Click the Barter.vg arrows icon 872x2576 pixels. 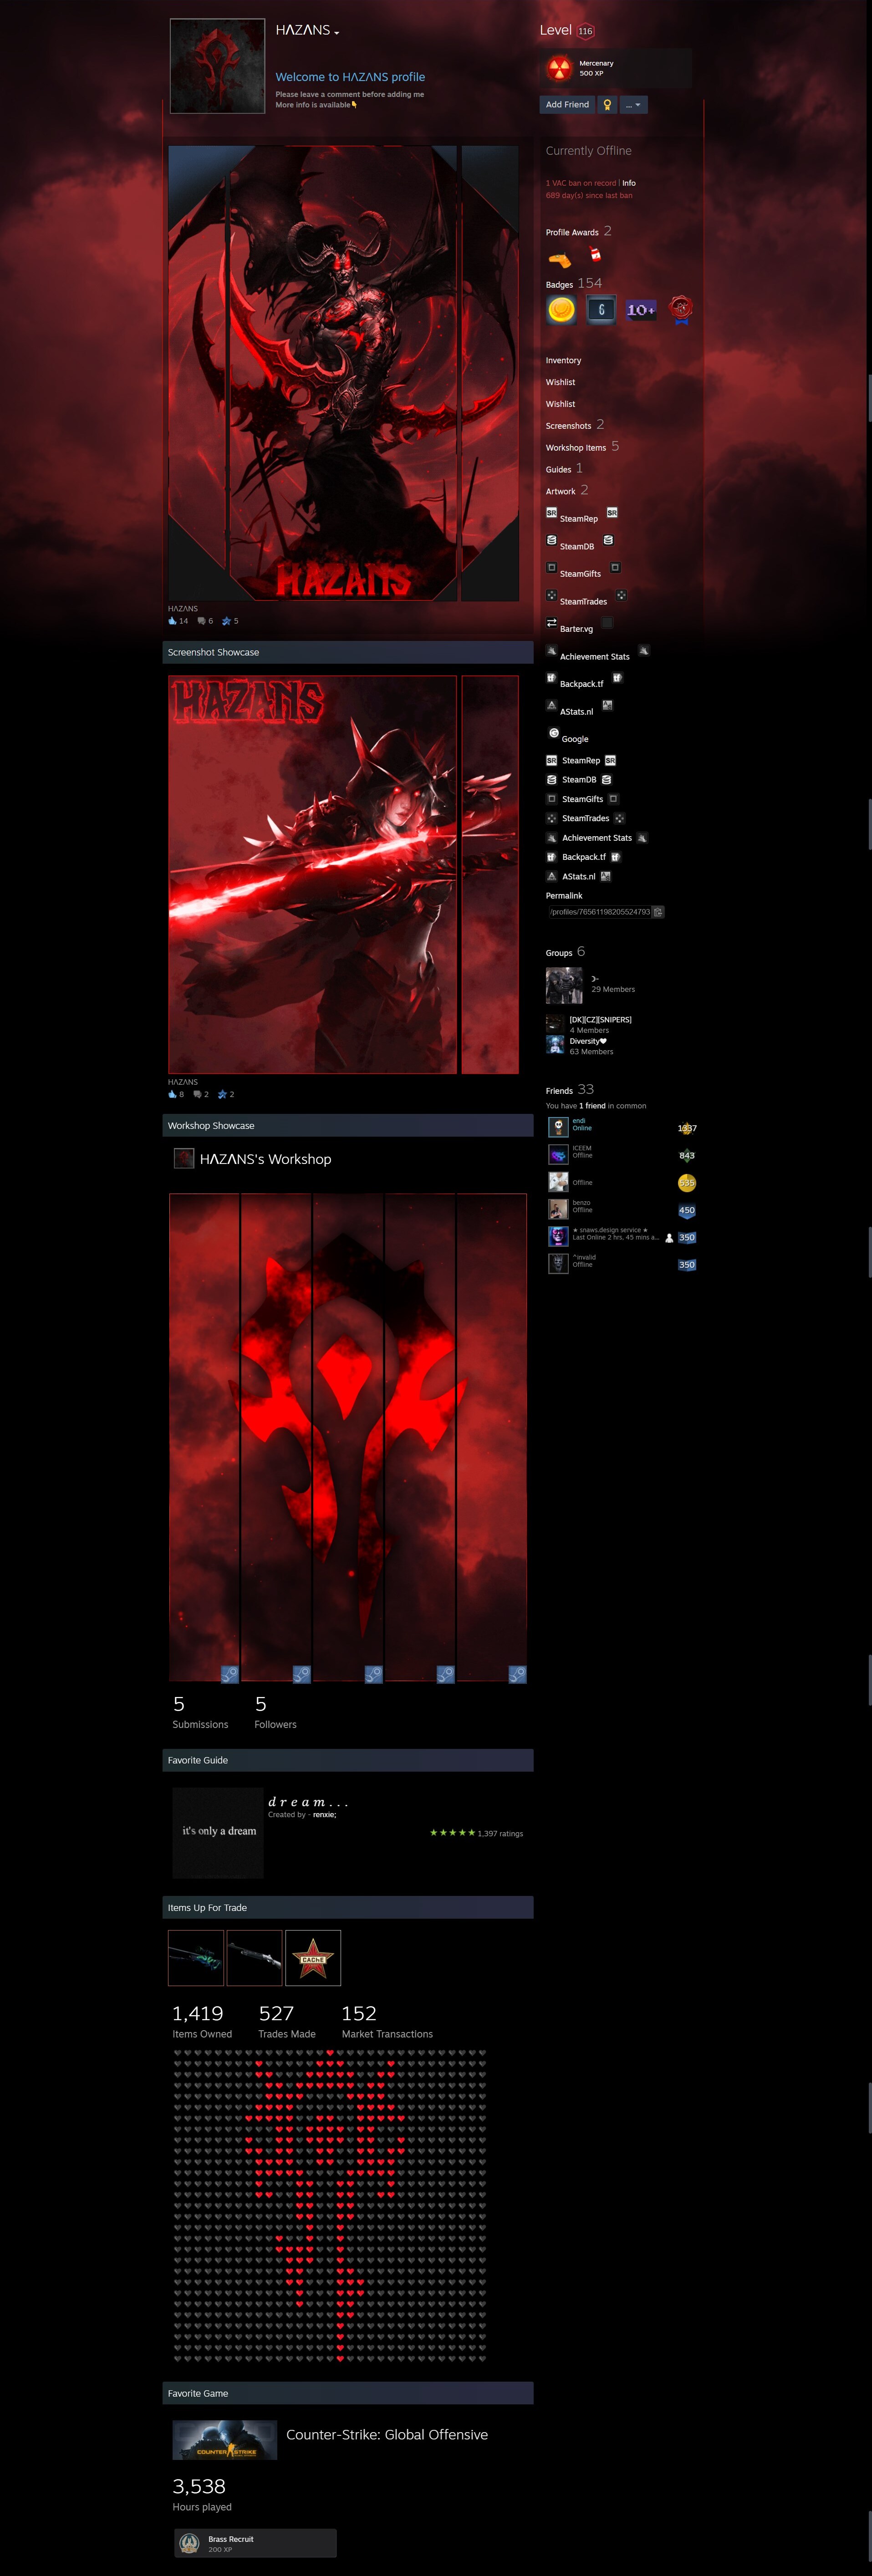(551, 623)
